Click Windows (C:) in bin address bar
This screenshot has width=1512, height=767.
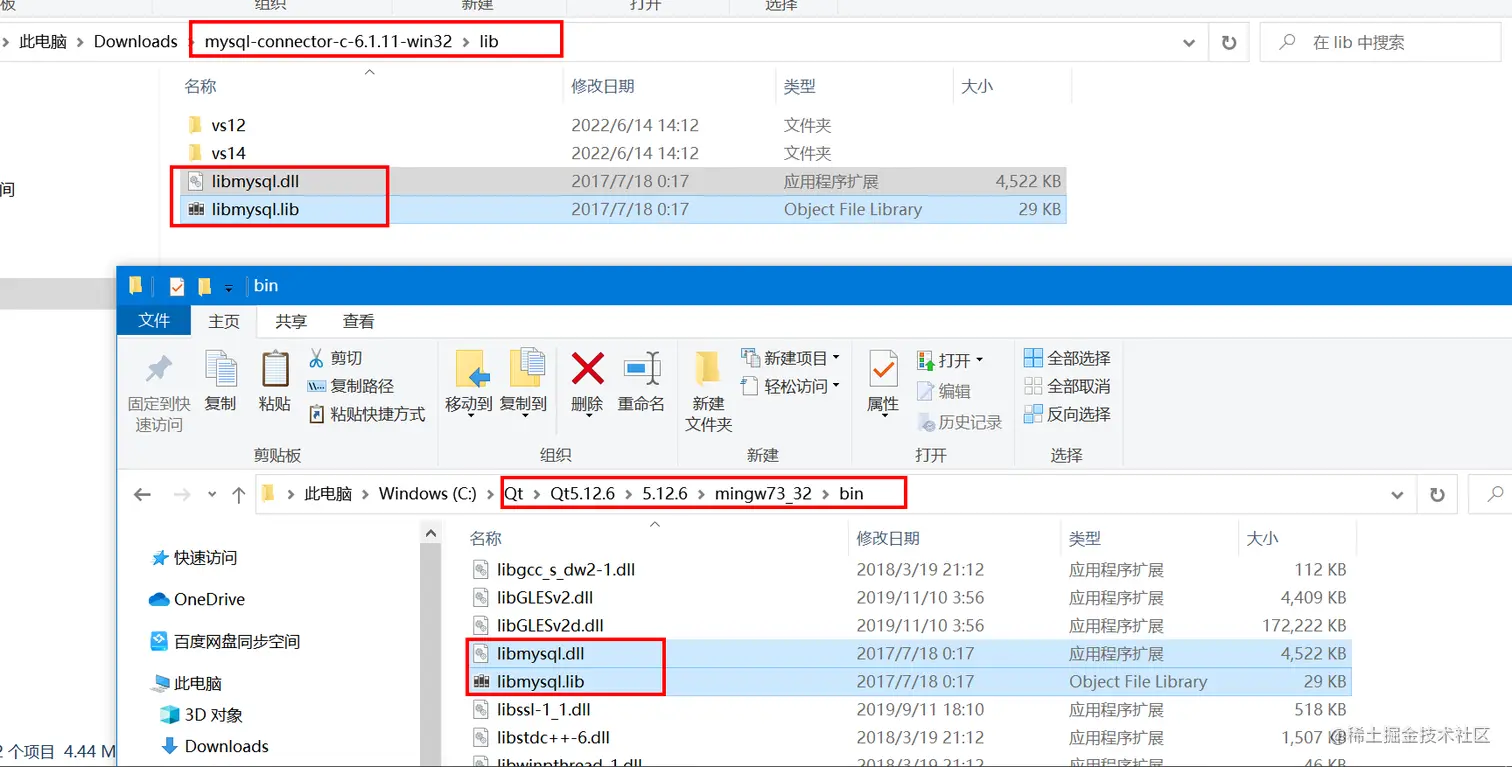(428, 494)
